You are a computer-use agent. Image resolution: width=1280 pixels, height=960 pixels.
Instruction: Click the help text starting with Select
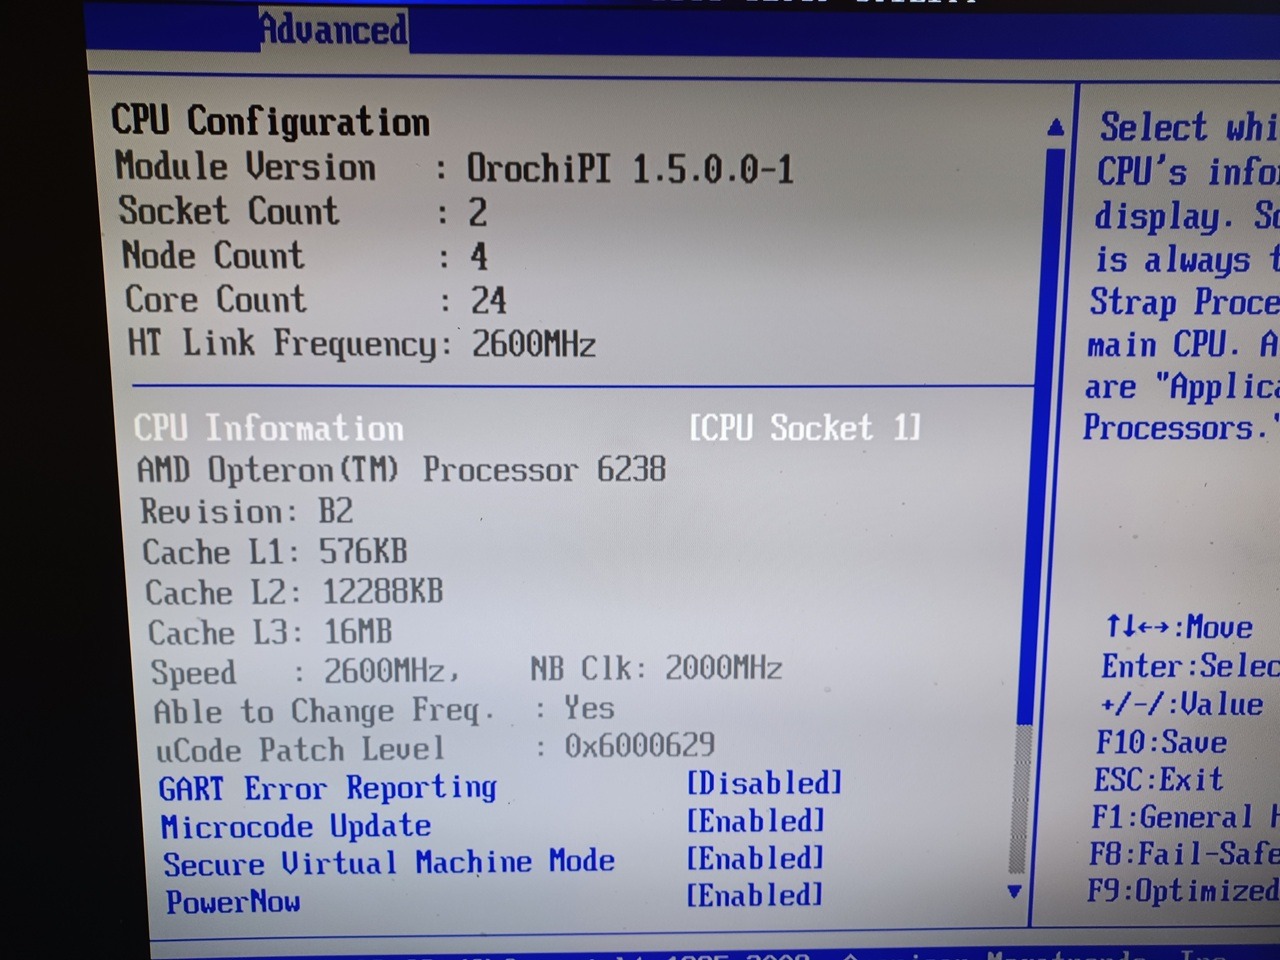click(x=1182, y=278)
